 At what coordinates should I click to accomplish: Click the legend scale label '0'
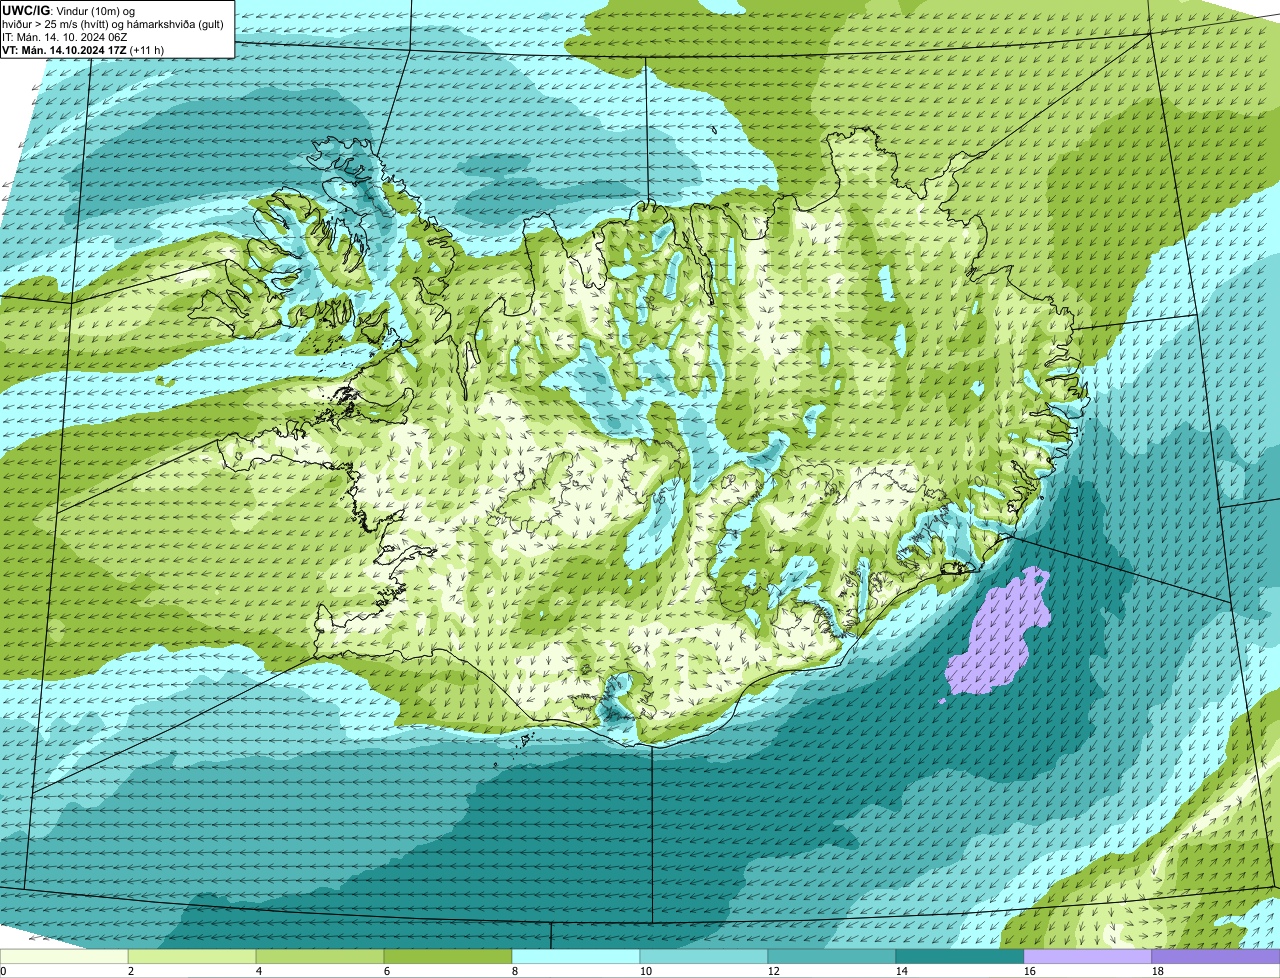3,971
